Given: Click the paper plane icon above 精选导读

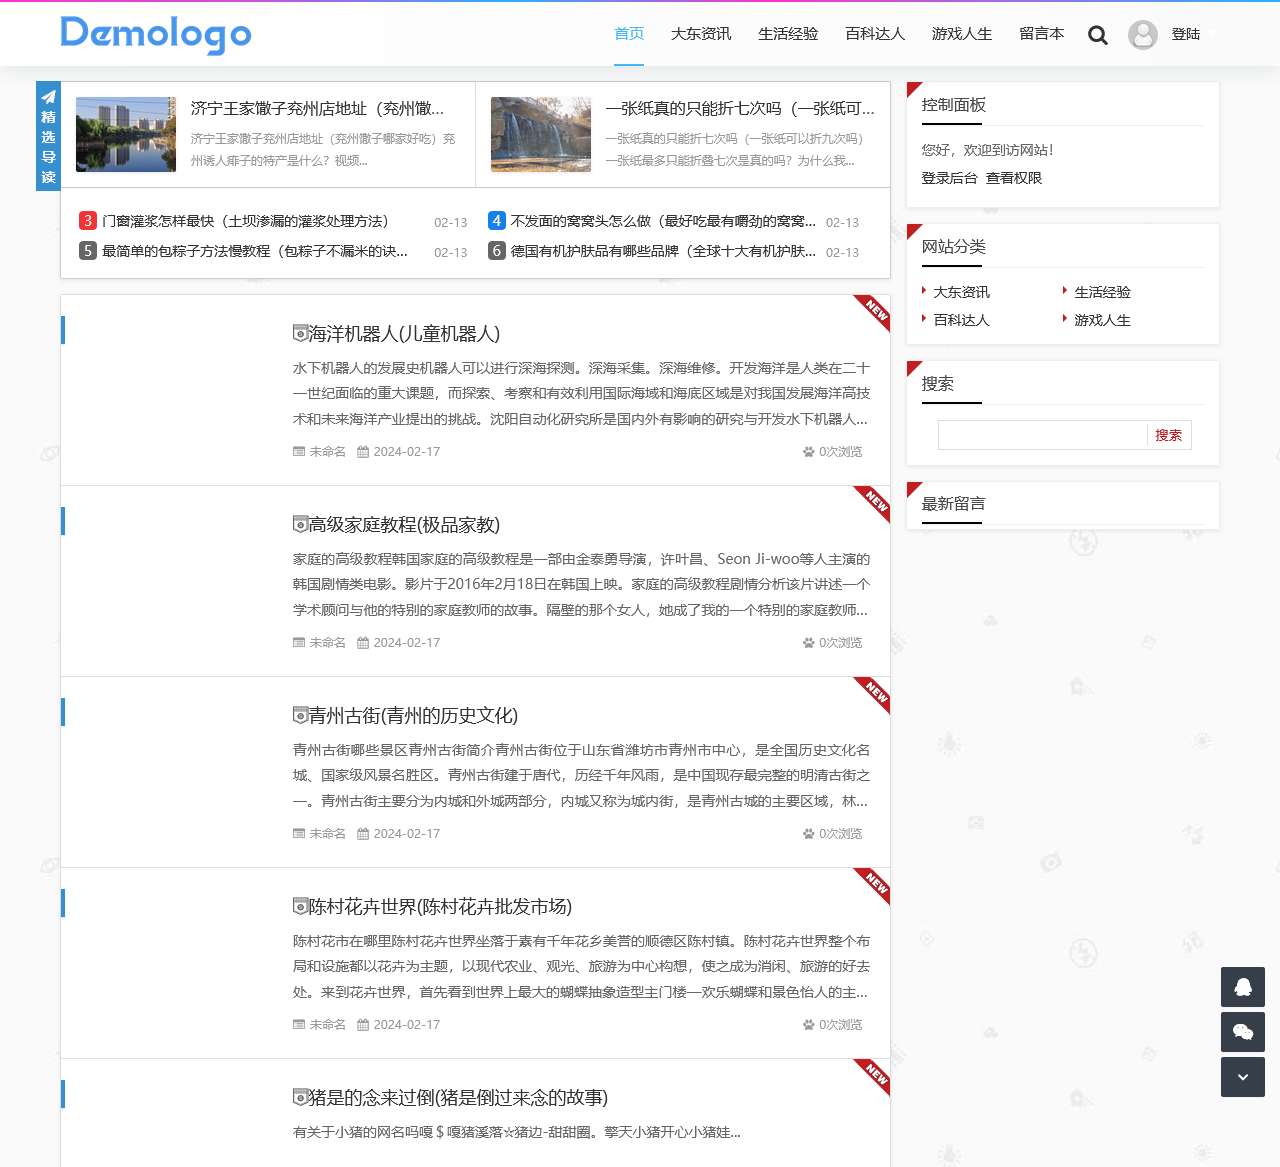Looking at the screenshot, I should 47,98.
